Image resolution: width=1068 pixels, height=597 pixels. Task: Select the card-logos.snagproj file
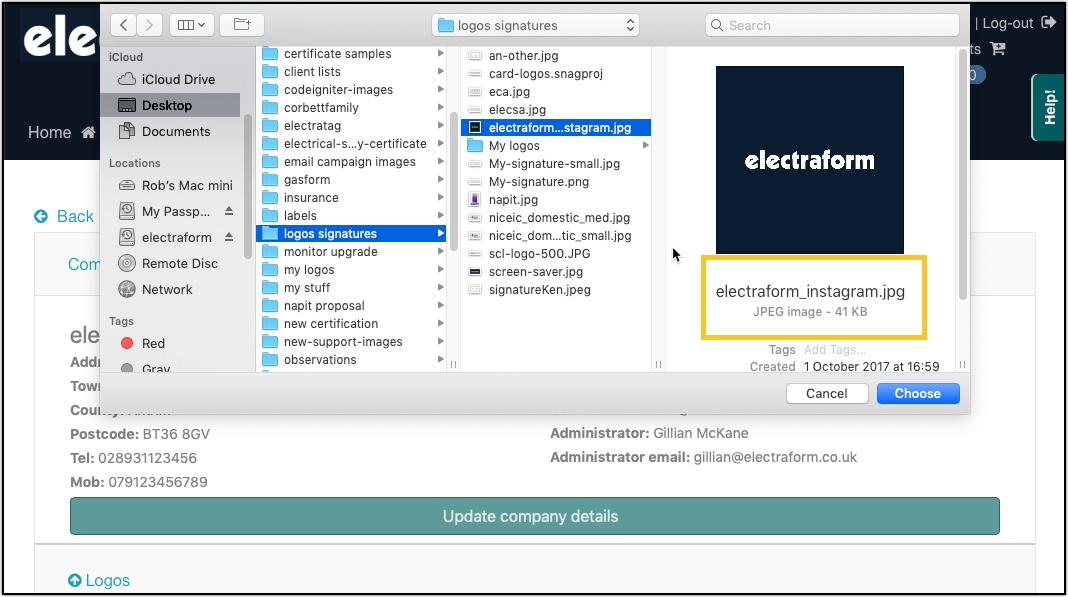click(x=556, y=74)
